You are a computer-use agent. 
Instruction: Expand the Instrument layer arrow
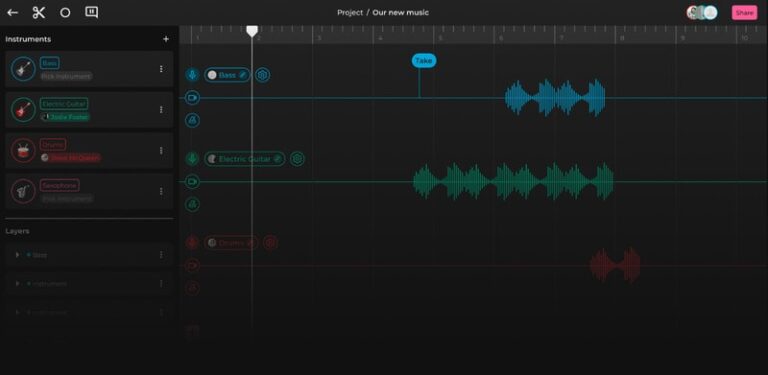tap(18, 283)
